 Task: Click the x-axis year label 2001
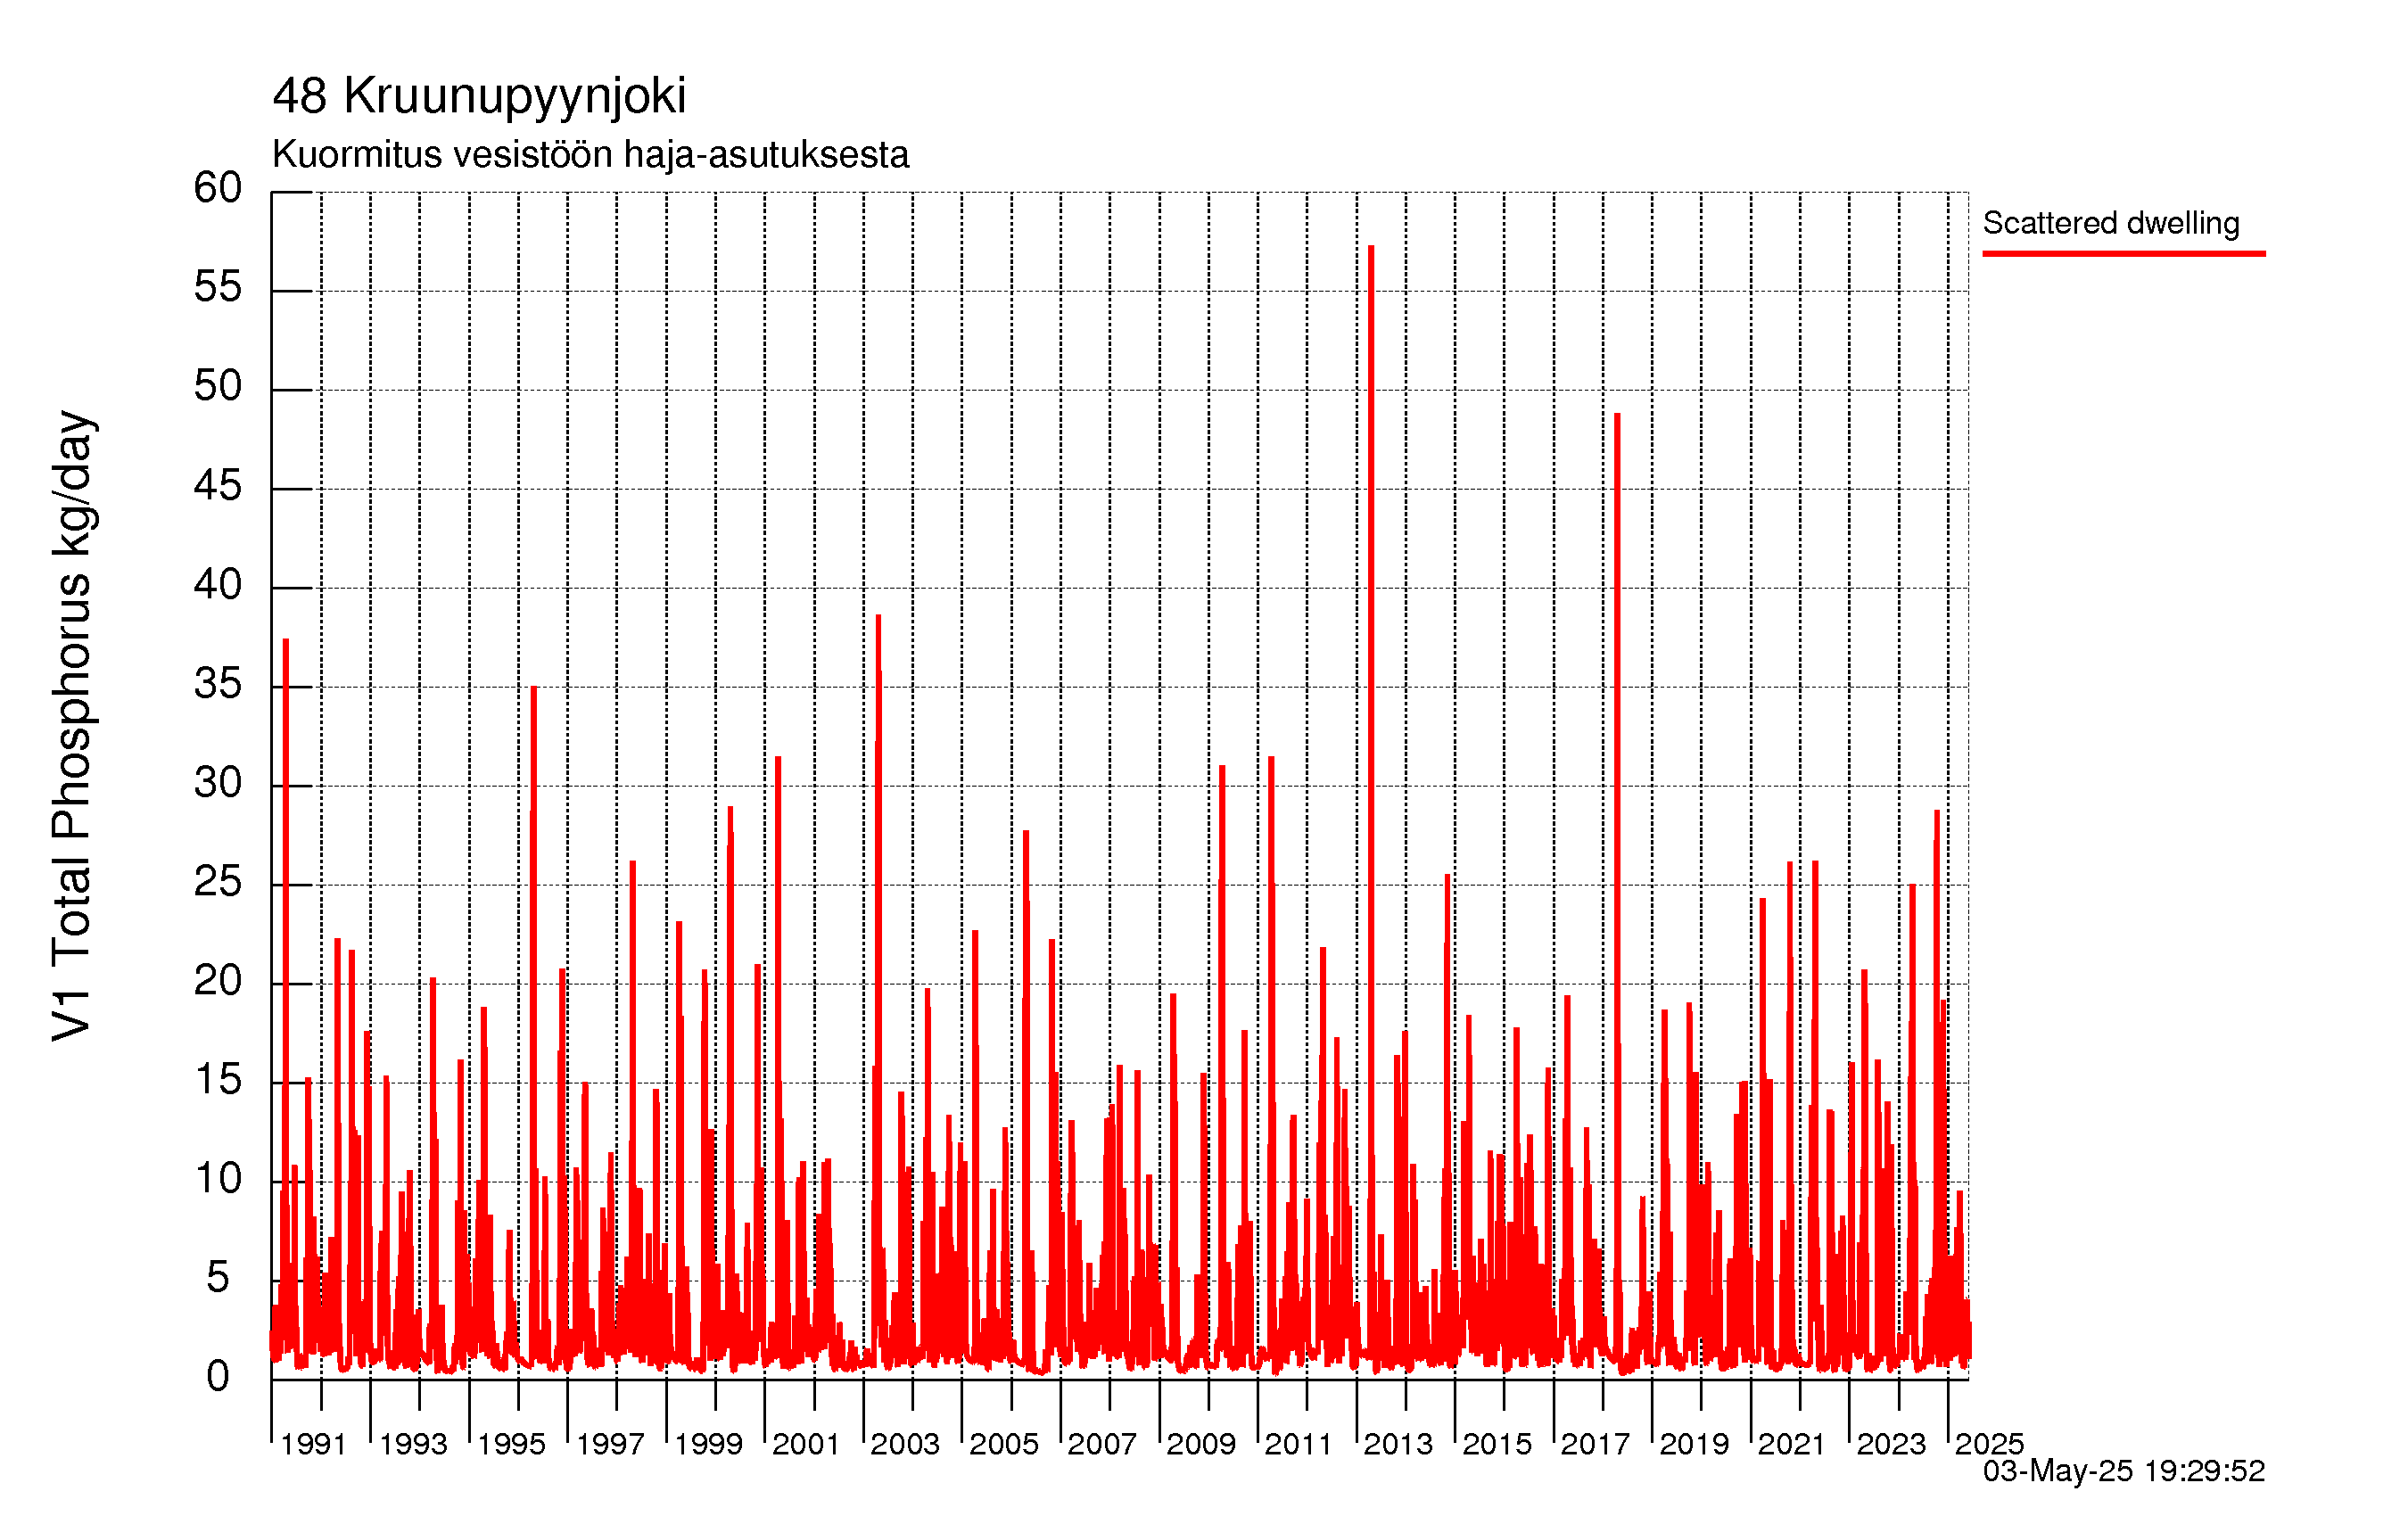[x=806, y=1444]
